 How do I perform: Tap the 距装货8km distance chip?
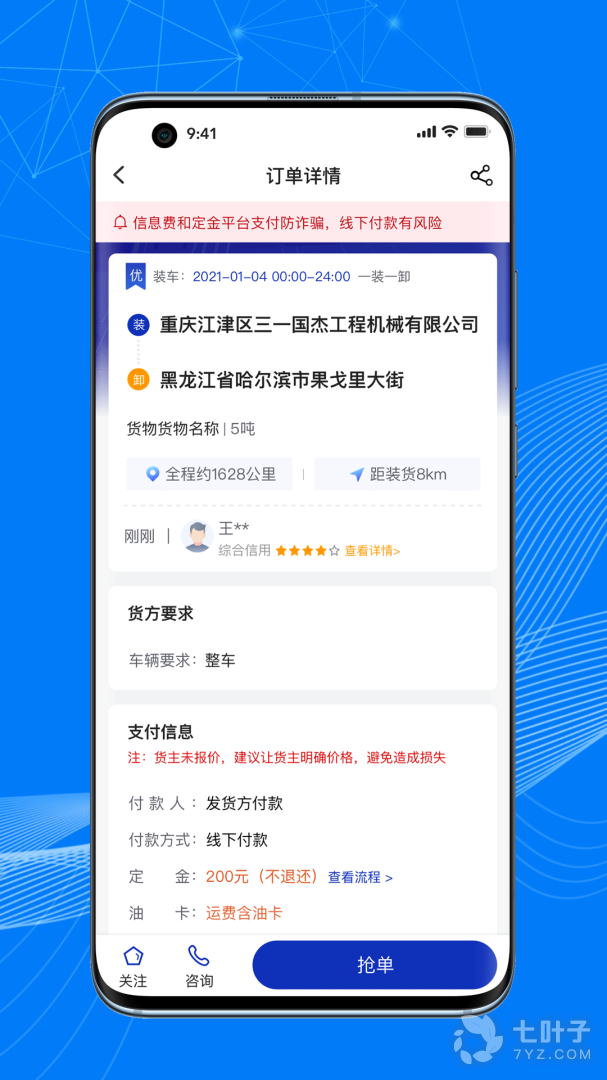[x=398, y=474]
